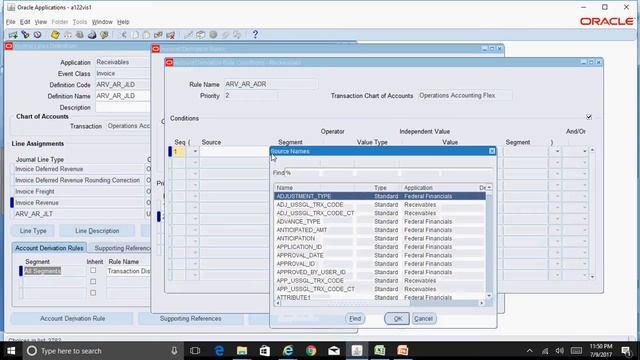This screenshot has height=360, width=640.
Task: Open the Window menu
Action: pos(102,22)
